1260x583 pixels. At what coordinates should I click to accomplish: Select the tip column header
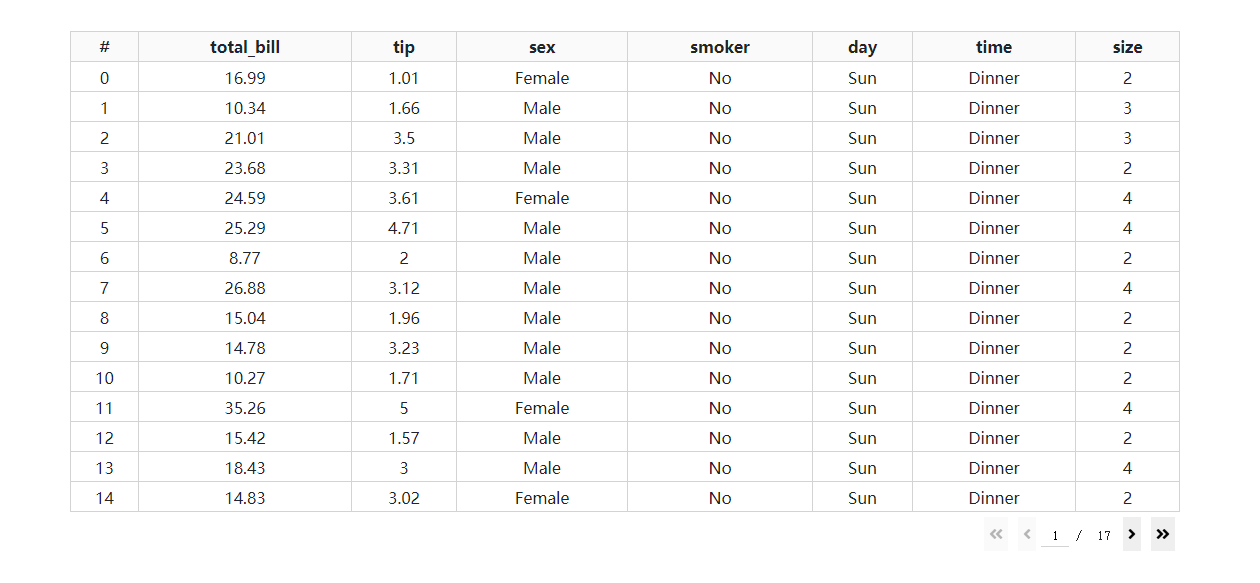coord(404,47)
